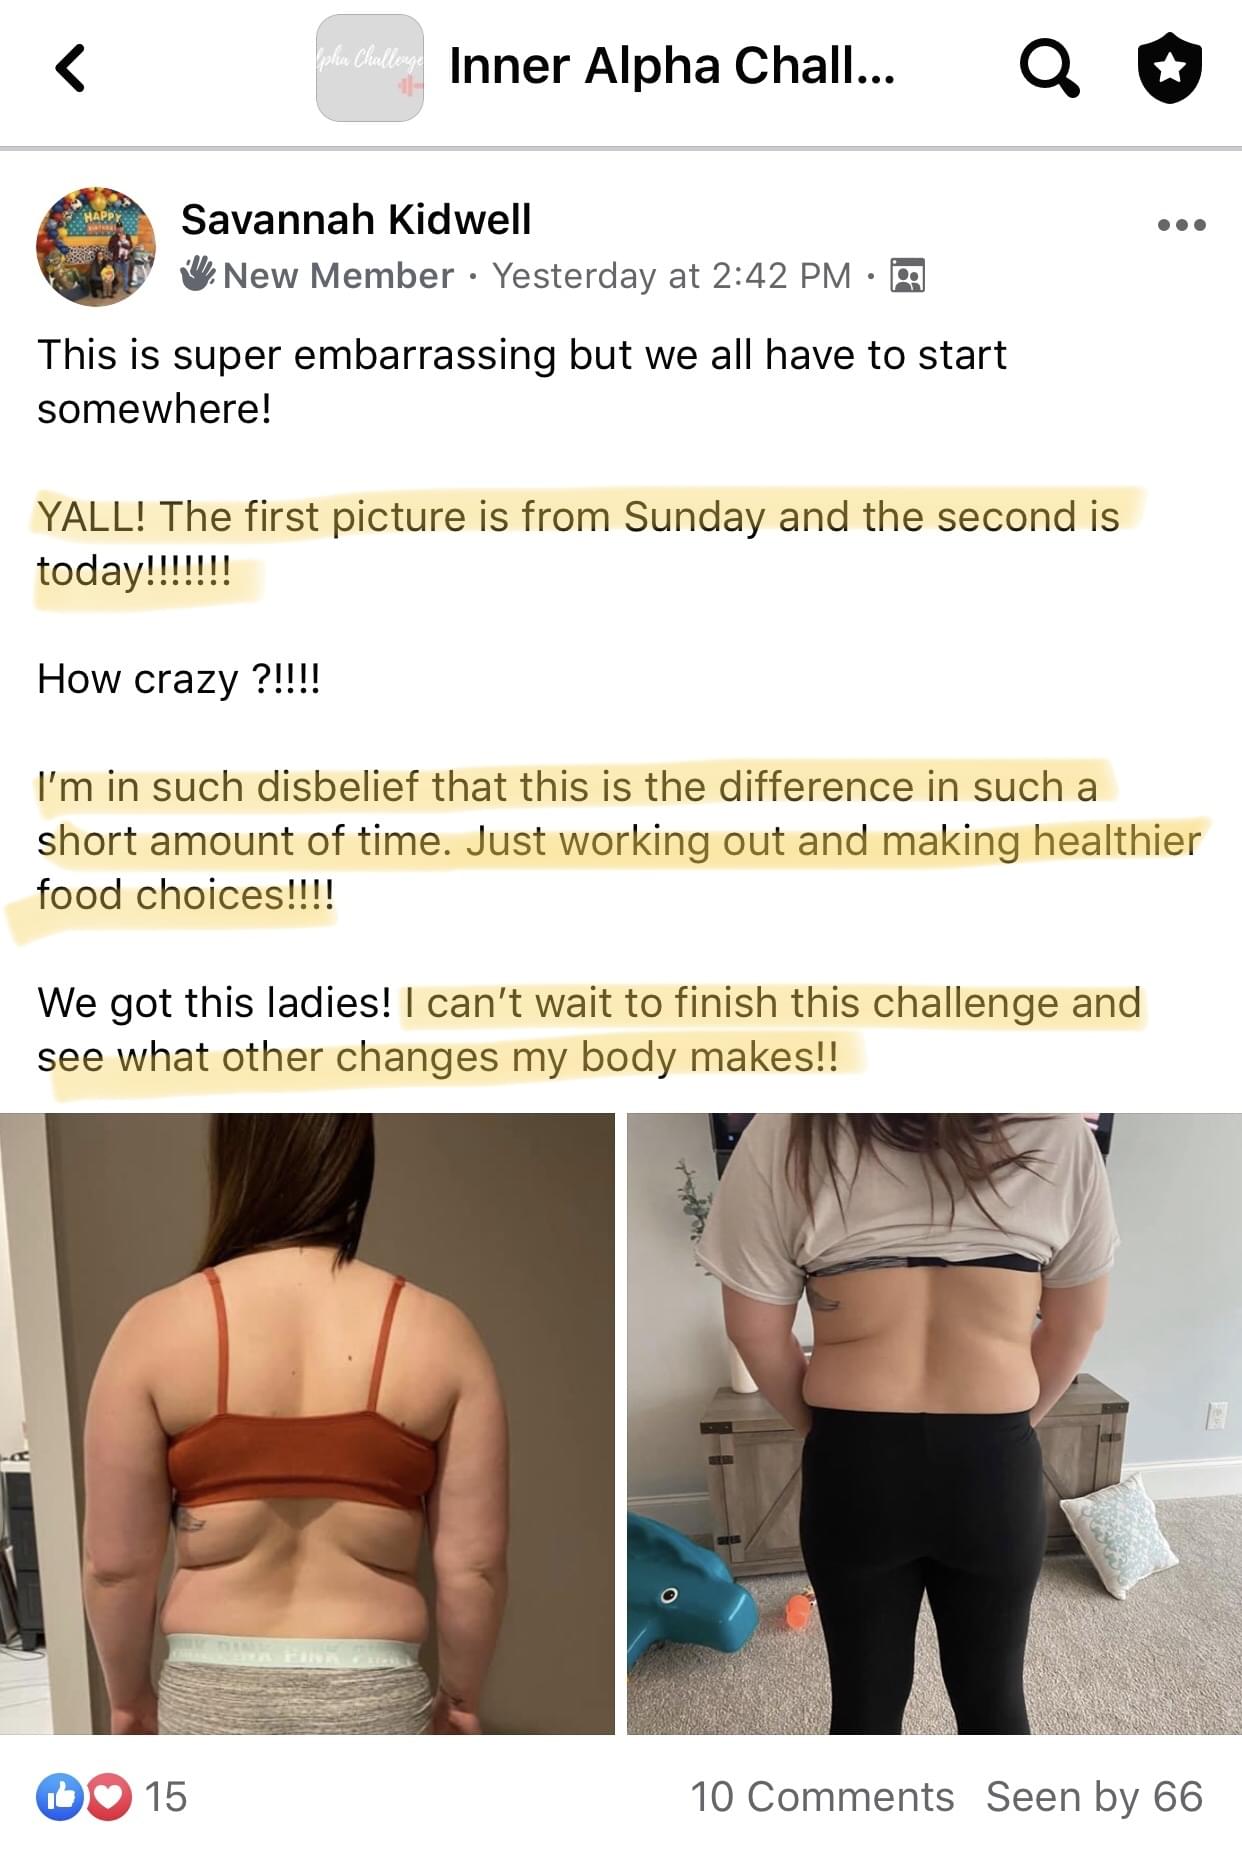This screenshot has height=1850, width=1242.
Task: Open the Seen by 66 list
Action: tap(1094, 1797)
